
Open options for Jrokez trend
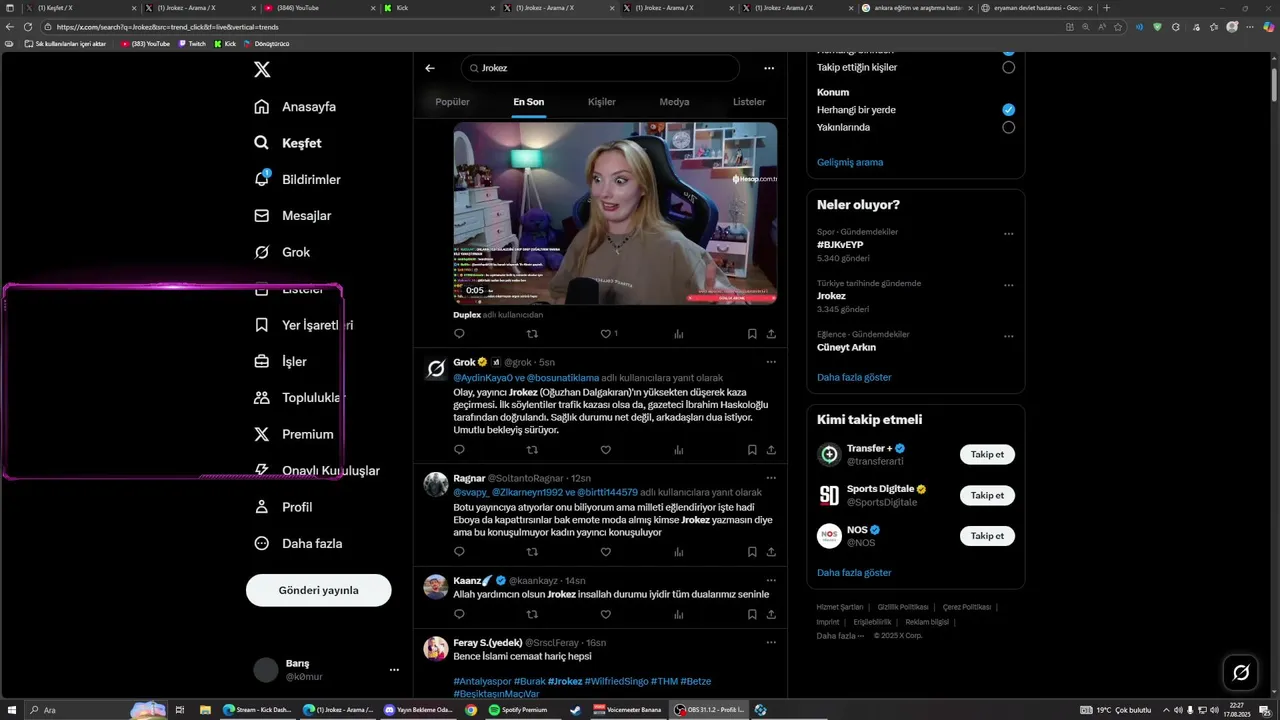point(1008,285)
